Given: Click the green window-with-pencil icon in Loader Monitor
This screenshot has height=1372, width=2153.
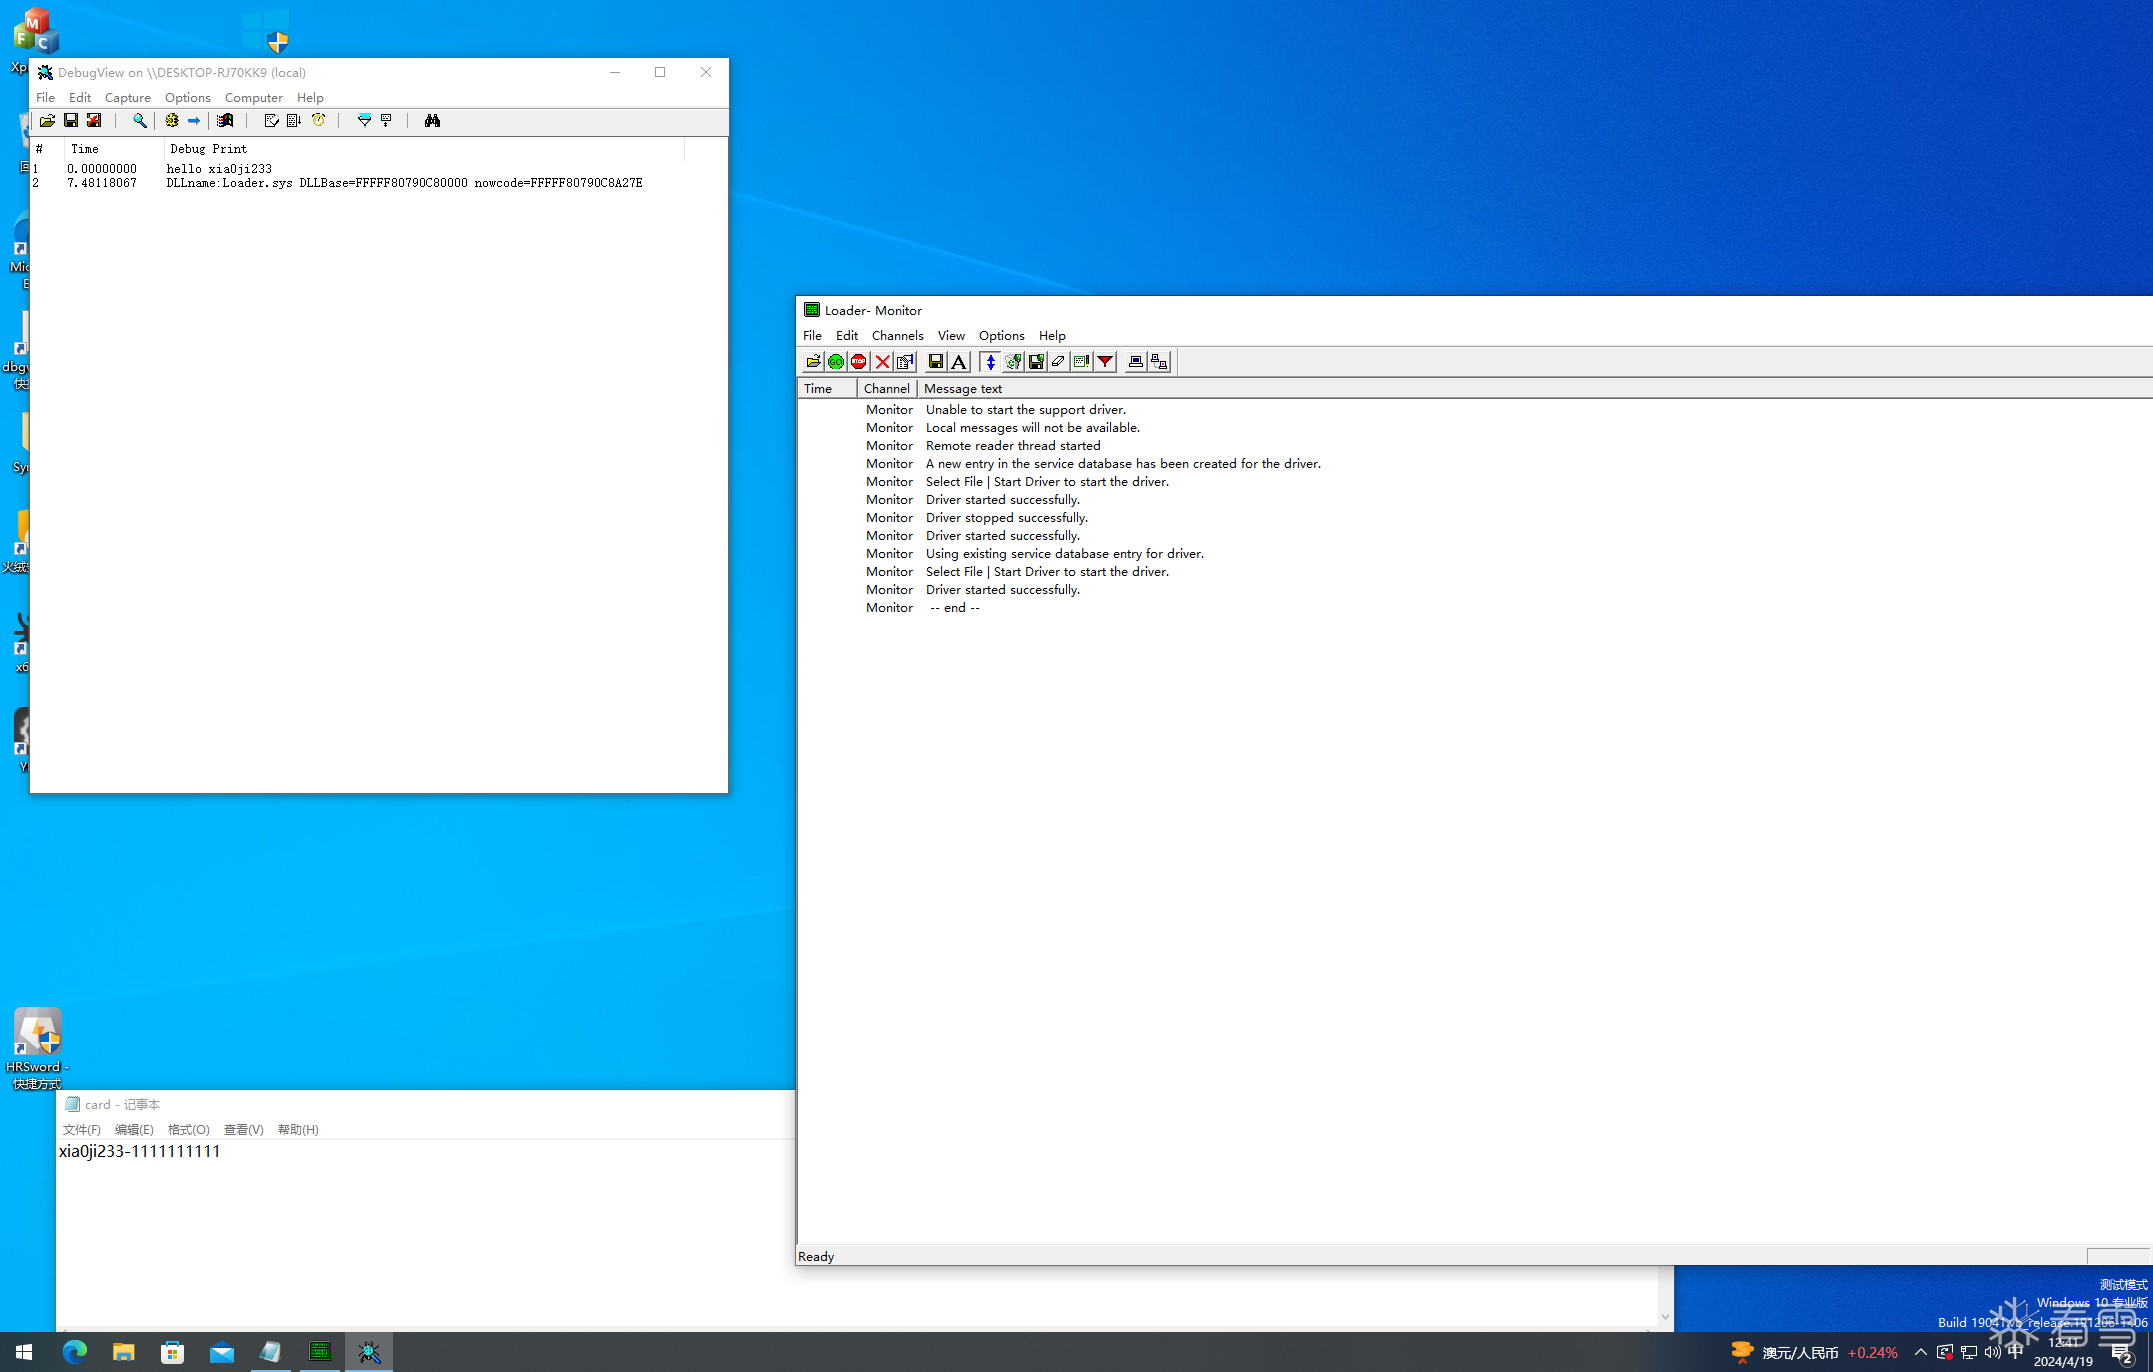Looking at the screenshot, I should 1081,362.
